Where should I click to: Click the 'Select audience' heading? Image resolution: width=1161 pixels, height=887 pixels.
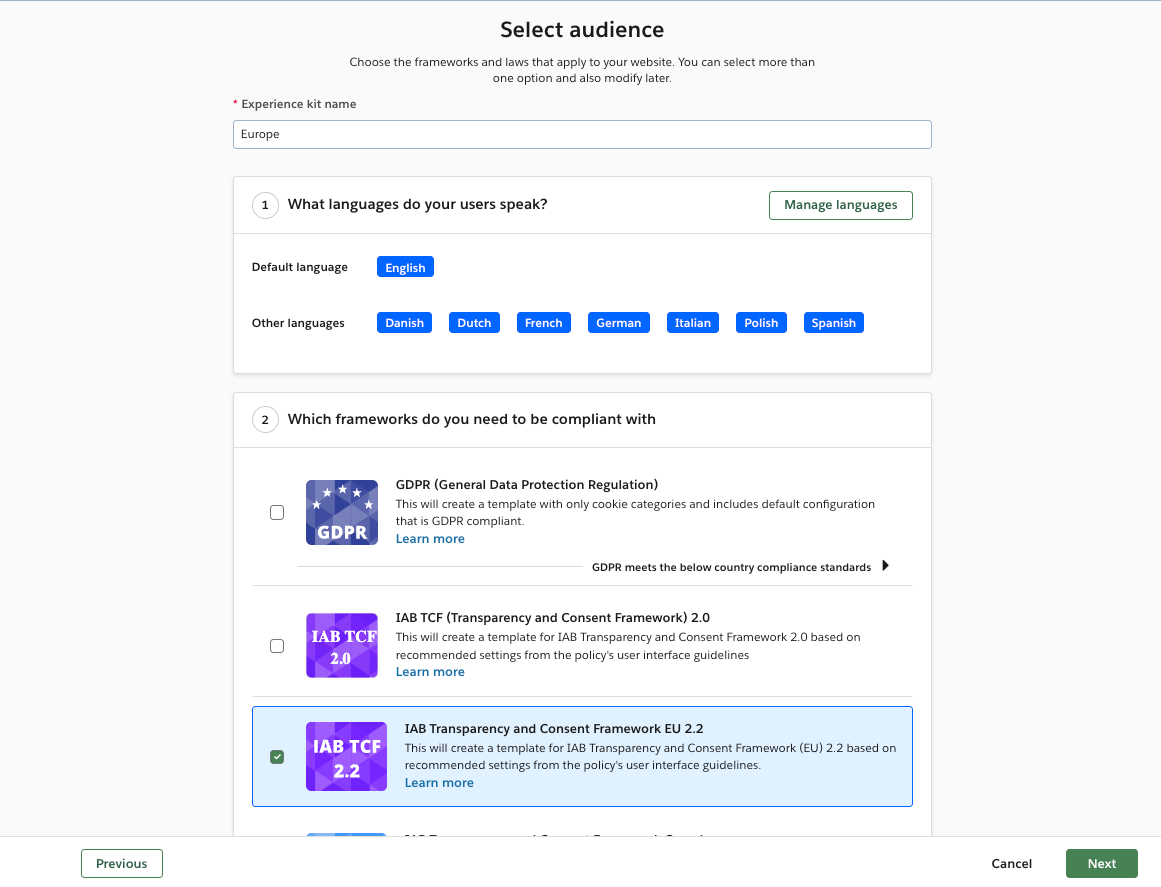[582, 30]
